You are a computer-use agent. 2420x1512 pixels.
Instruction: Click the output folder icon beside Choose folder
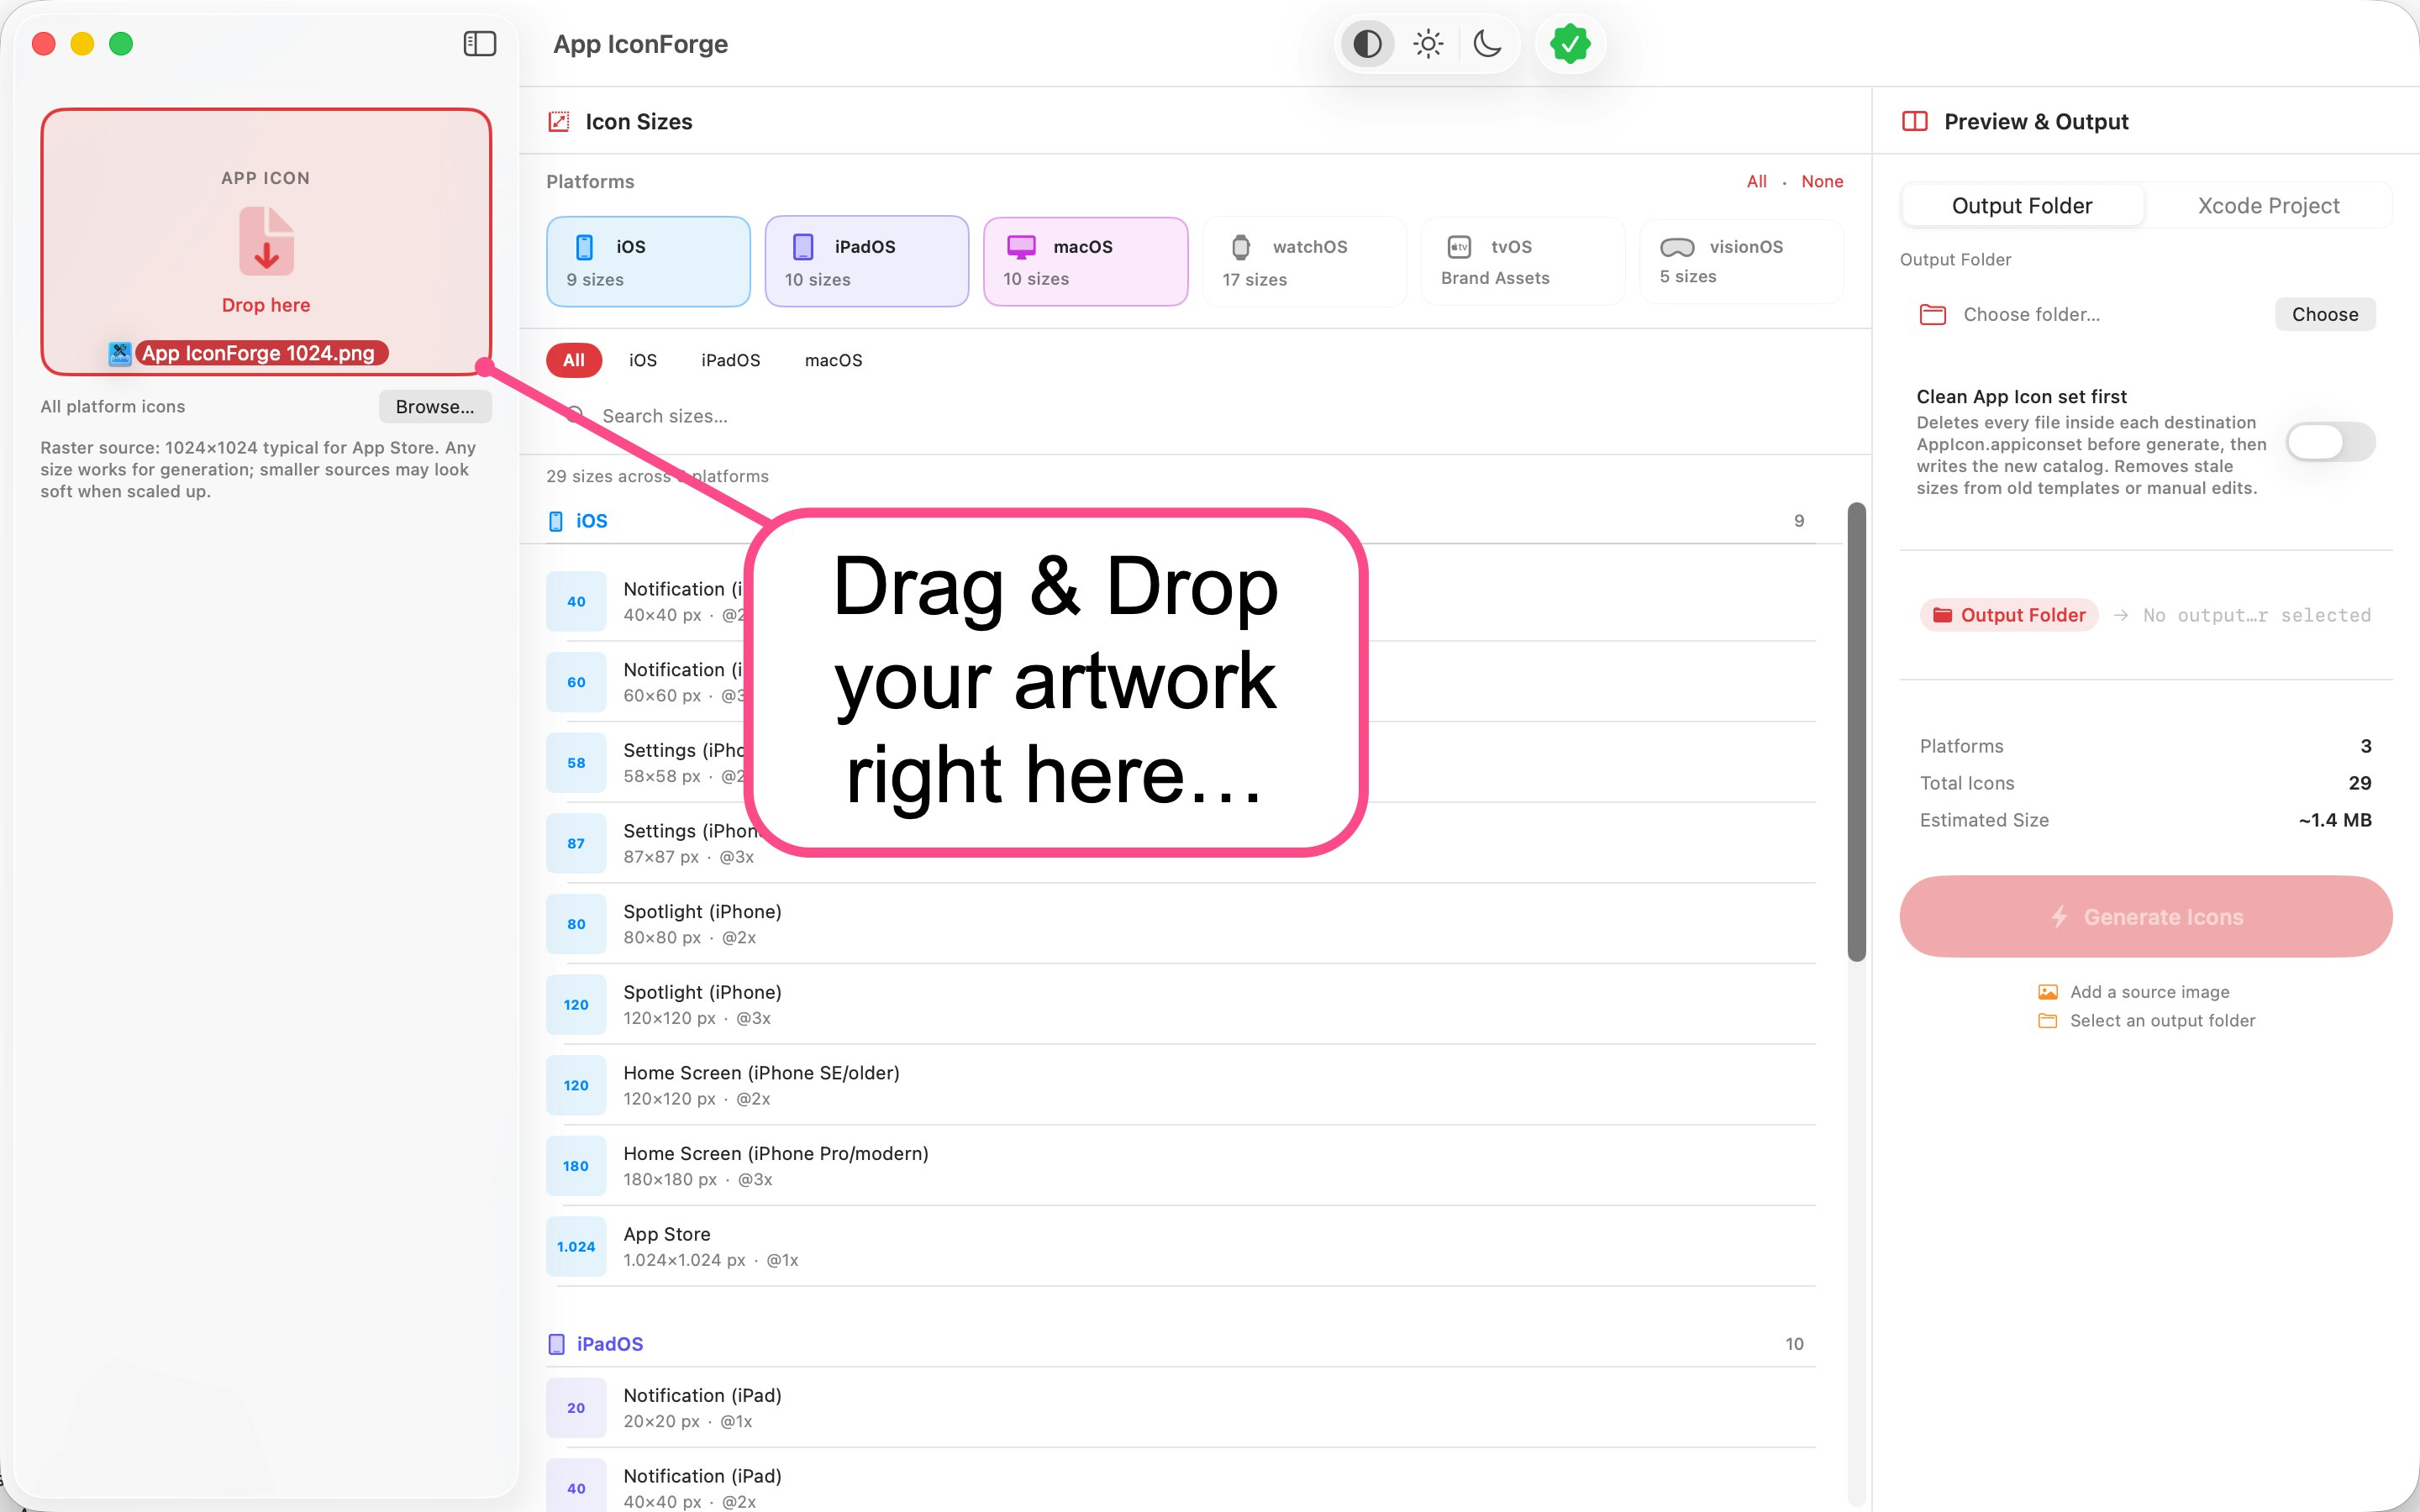tap(1933, 315)
